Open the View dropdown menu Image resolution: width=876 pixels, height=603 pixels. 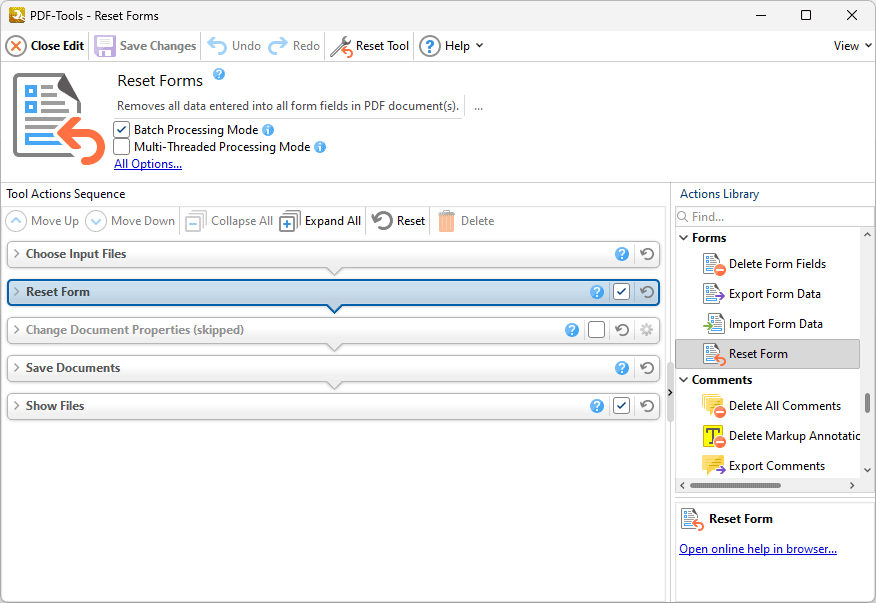(x=851, y=46)
